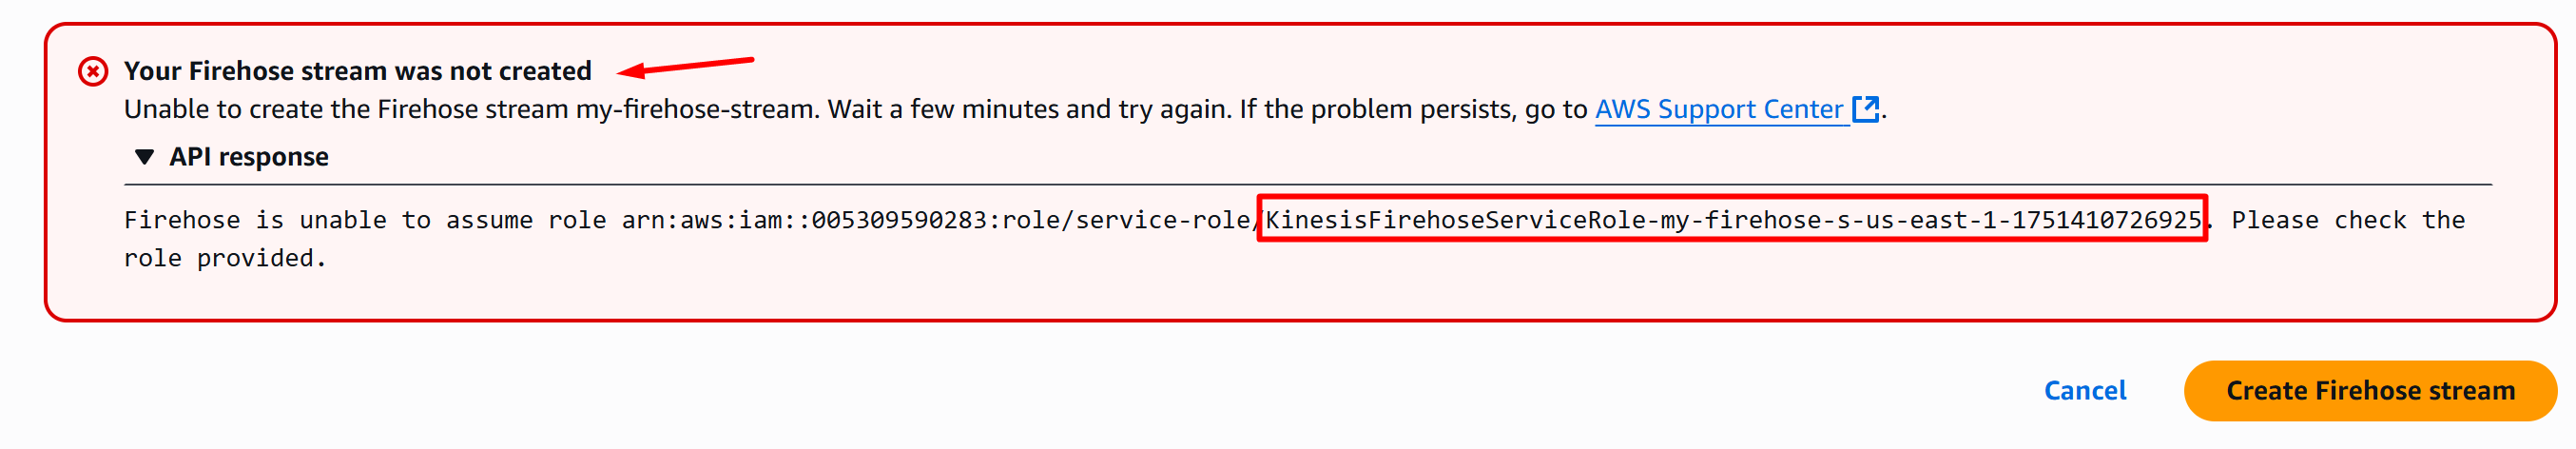
Task: Click the external link icon after Support Center
Action: tap(1865, 108)
